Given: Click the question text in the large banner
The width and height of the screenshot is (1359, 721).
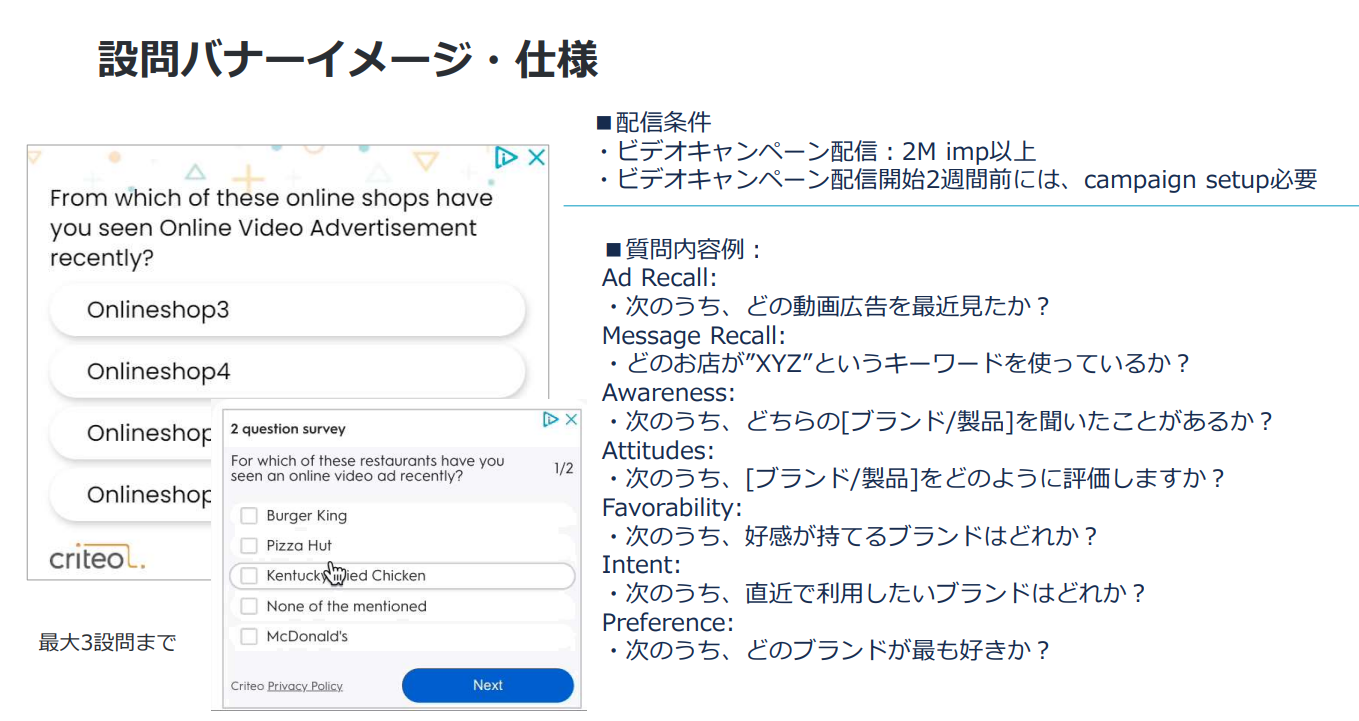Looking at the screenshot, I should point(271,228).
